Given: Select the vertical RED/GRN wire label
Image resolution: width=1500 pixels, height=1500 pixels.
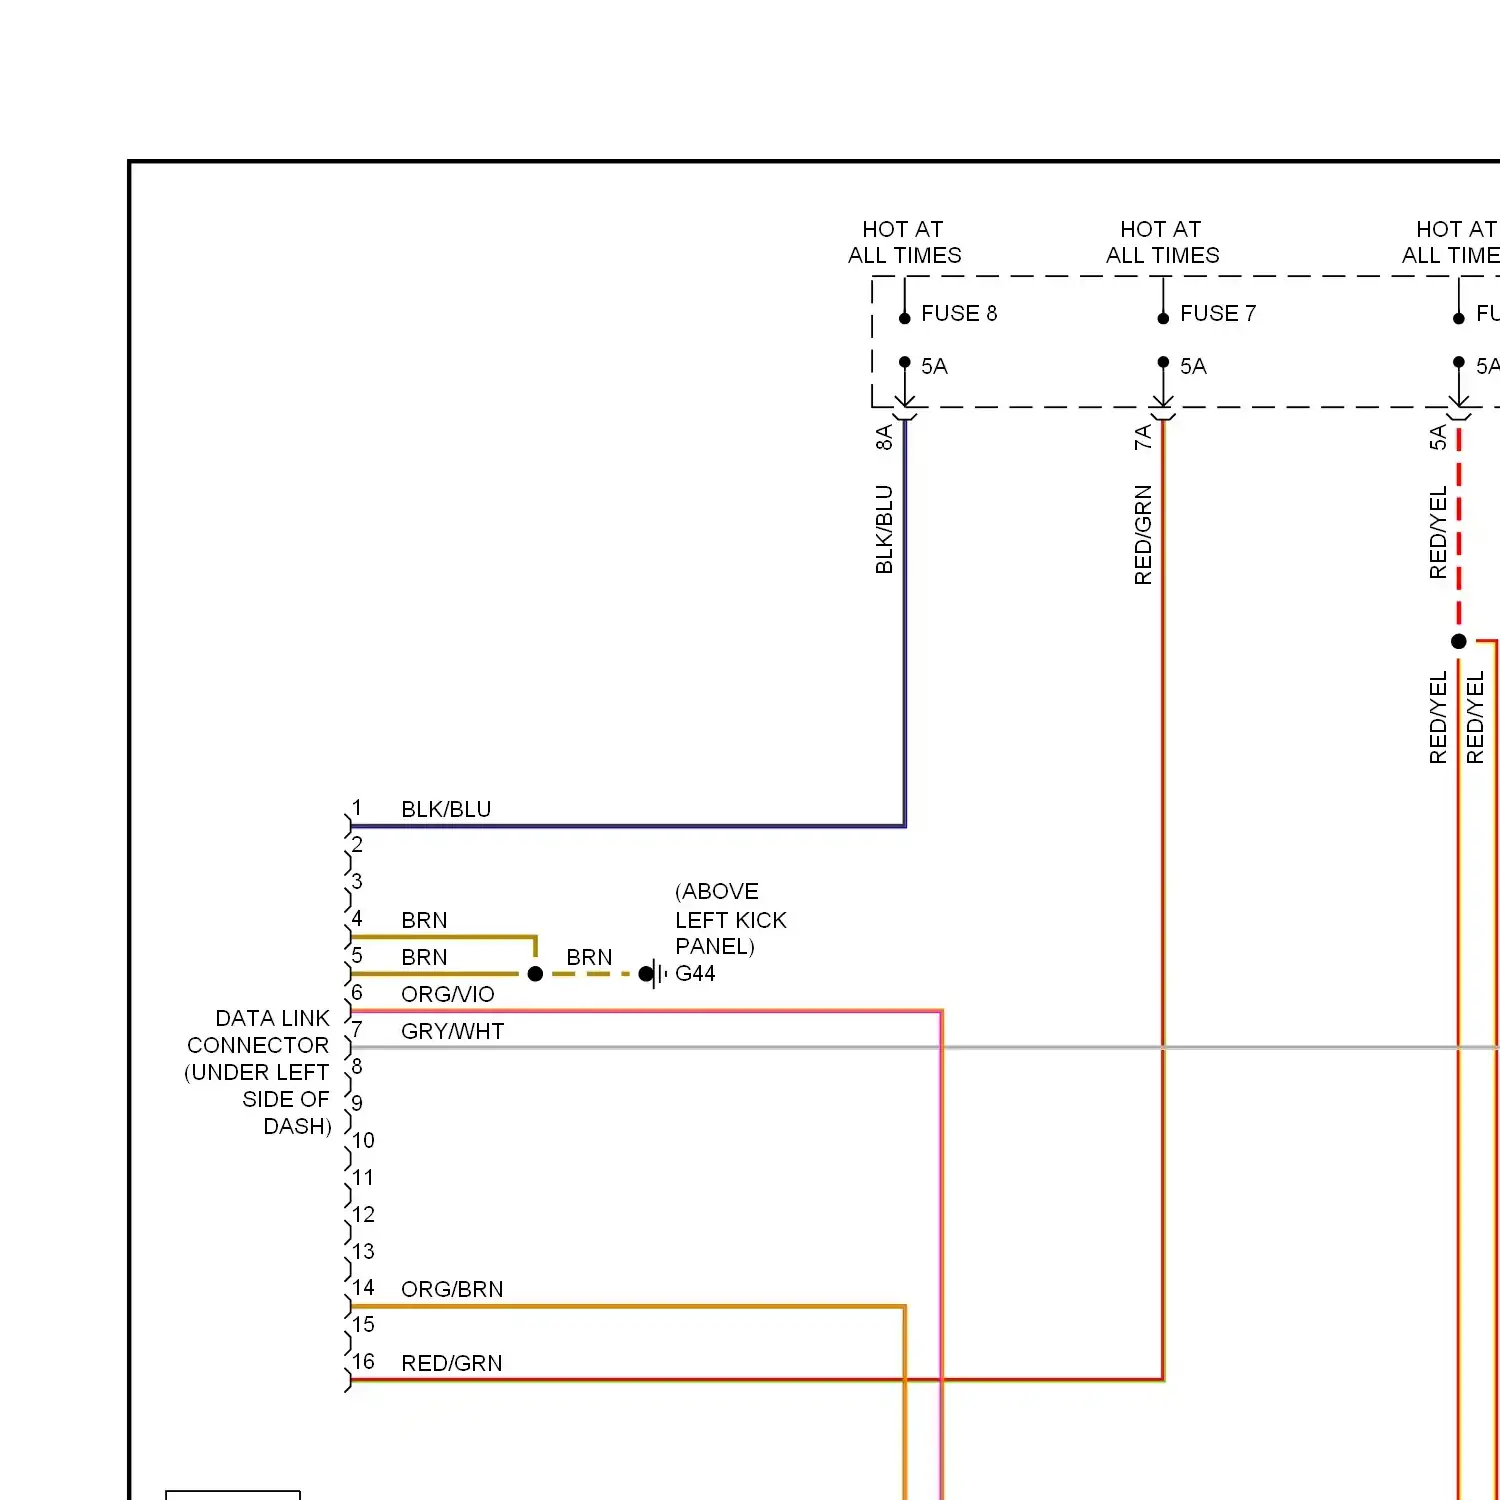Looking at the screenshot, I should (1143, 534).
